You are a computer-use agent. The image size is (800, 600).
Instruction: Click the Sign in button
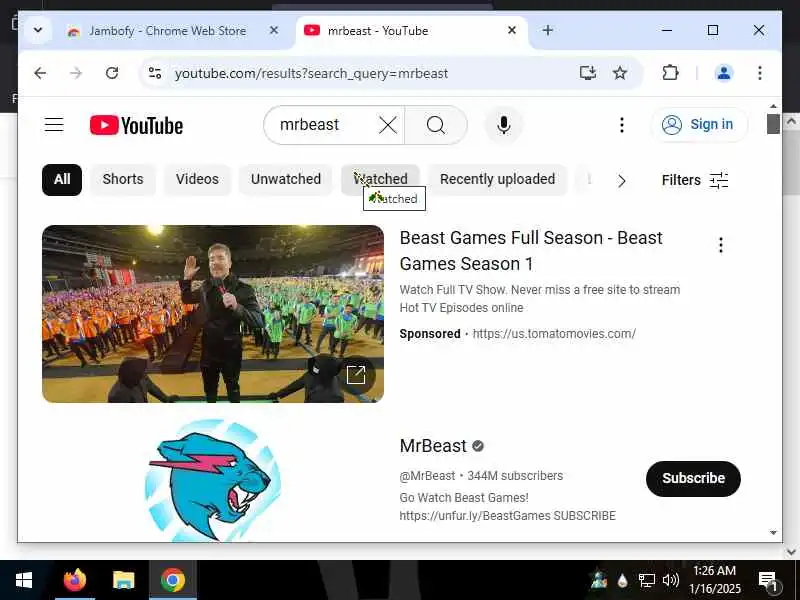pos(699,124)
